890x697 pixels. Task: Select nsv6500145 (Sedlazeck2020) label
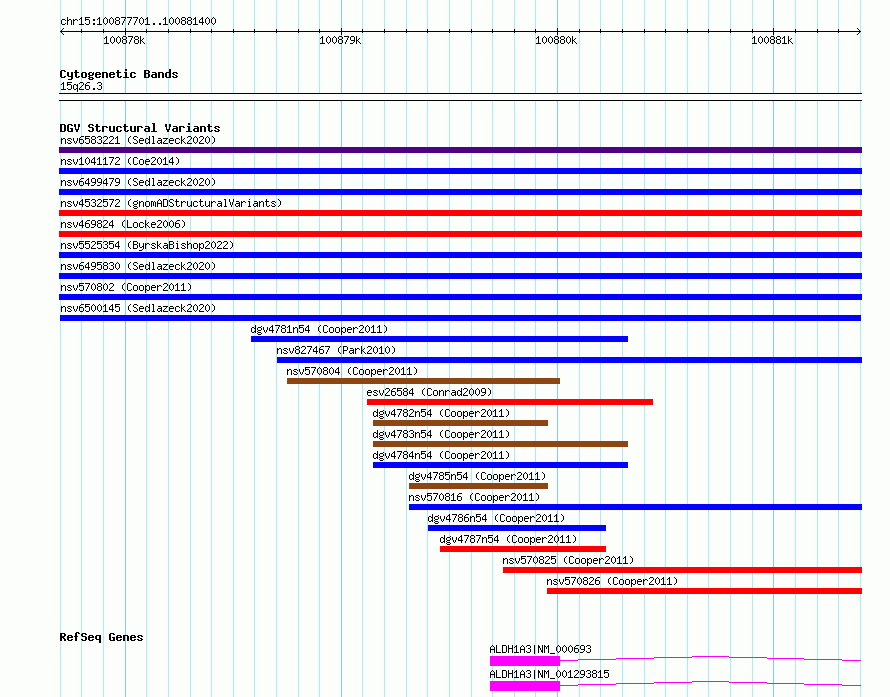click(138, 308)
